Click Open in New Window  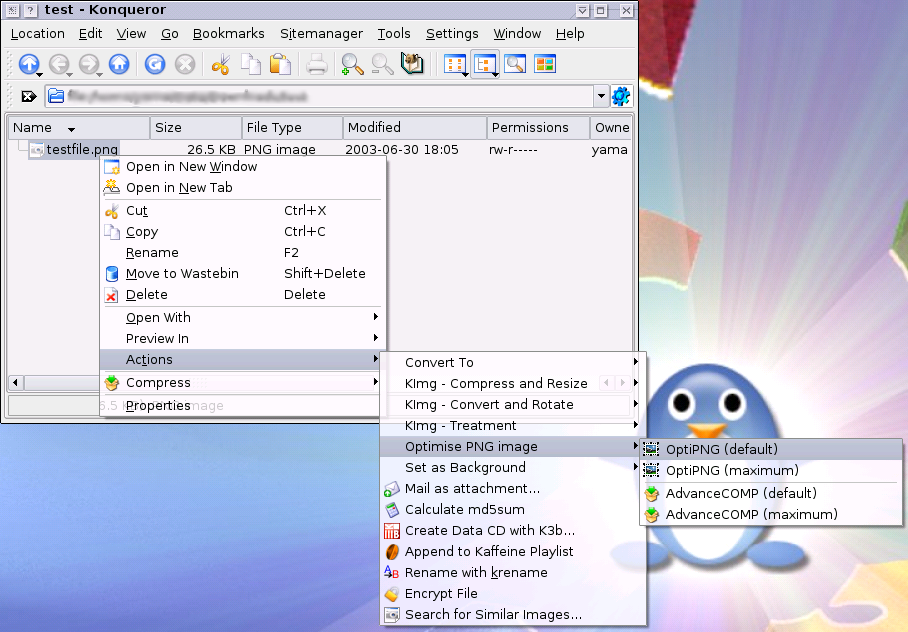[242, 167]
